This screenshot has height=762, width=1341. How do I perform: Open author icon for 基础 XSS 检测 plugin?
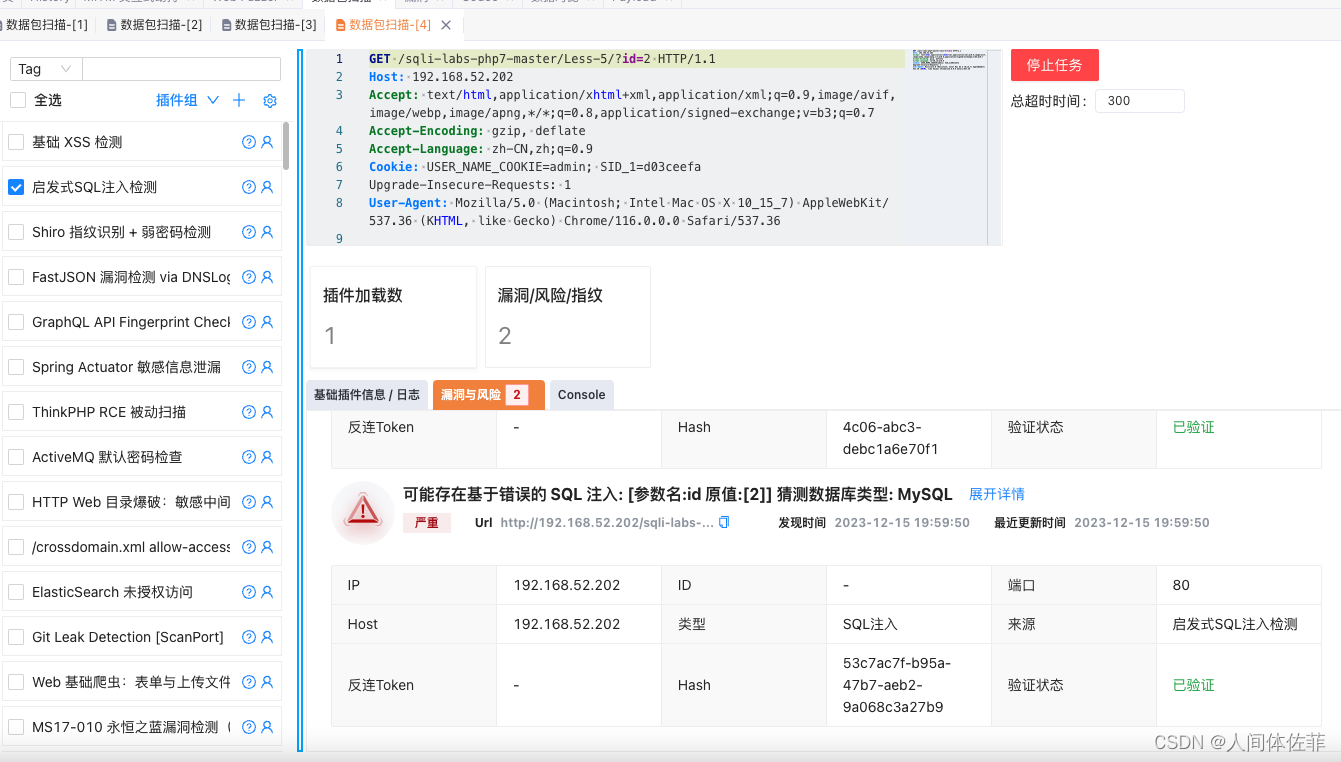pyautogui.click(x=267, y=142)
